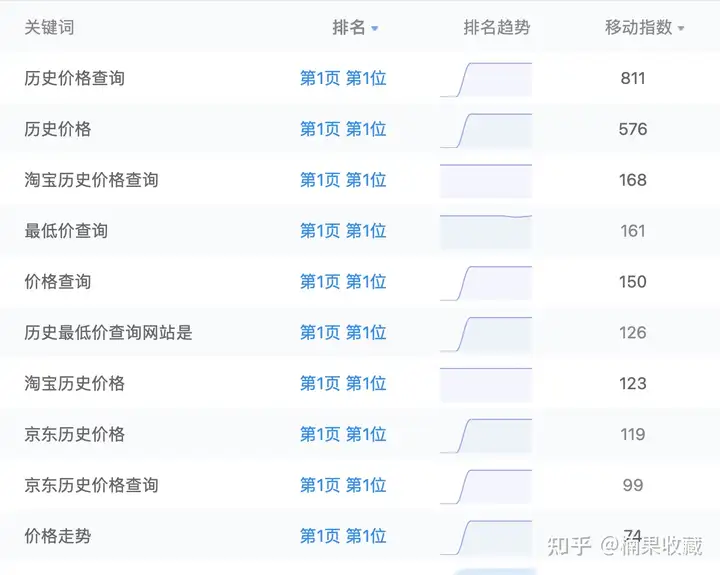The image size is (720, 575).
Task: Click mobile index value 161
Action: click(633, 231)
